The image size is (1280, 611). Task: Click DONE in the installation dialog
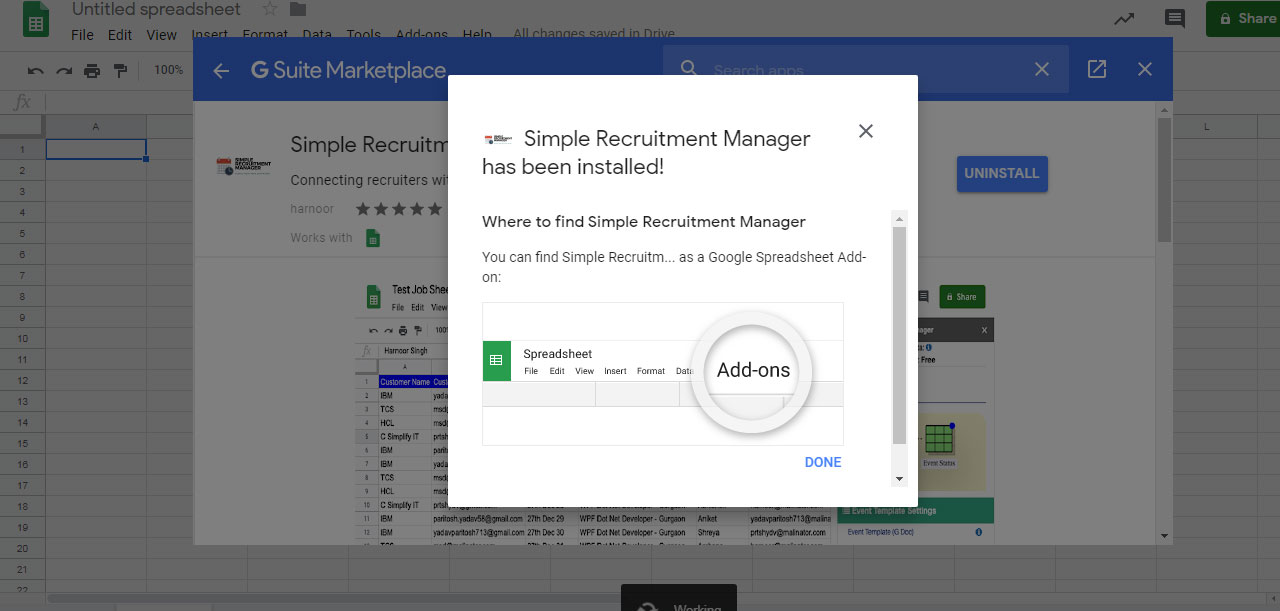coord(823,462)
